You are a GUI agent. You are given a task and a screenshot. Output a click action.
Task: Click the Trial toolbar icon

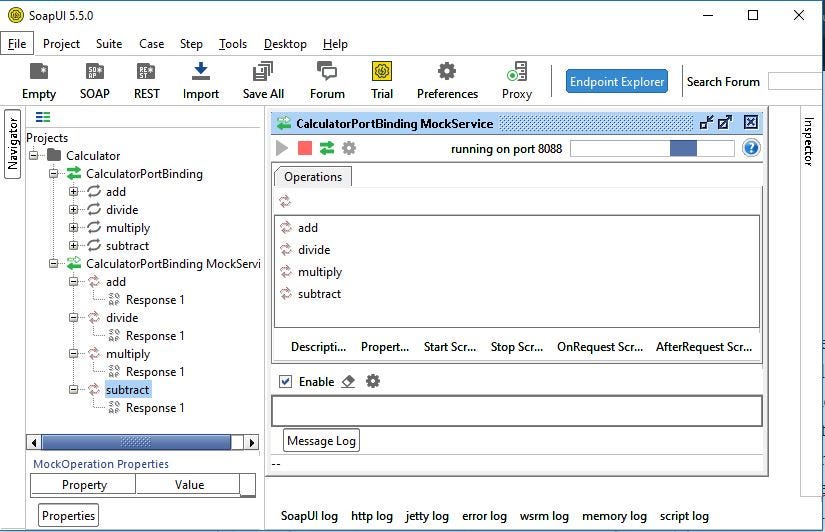click(x=382, y=82)
